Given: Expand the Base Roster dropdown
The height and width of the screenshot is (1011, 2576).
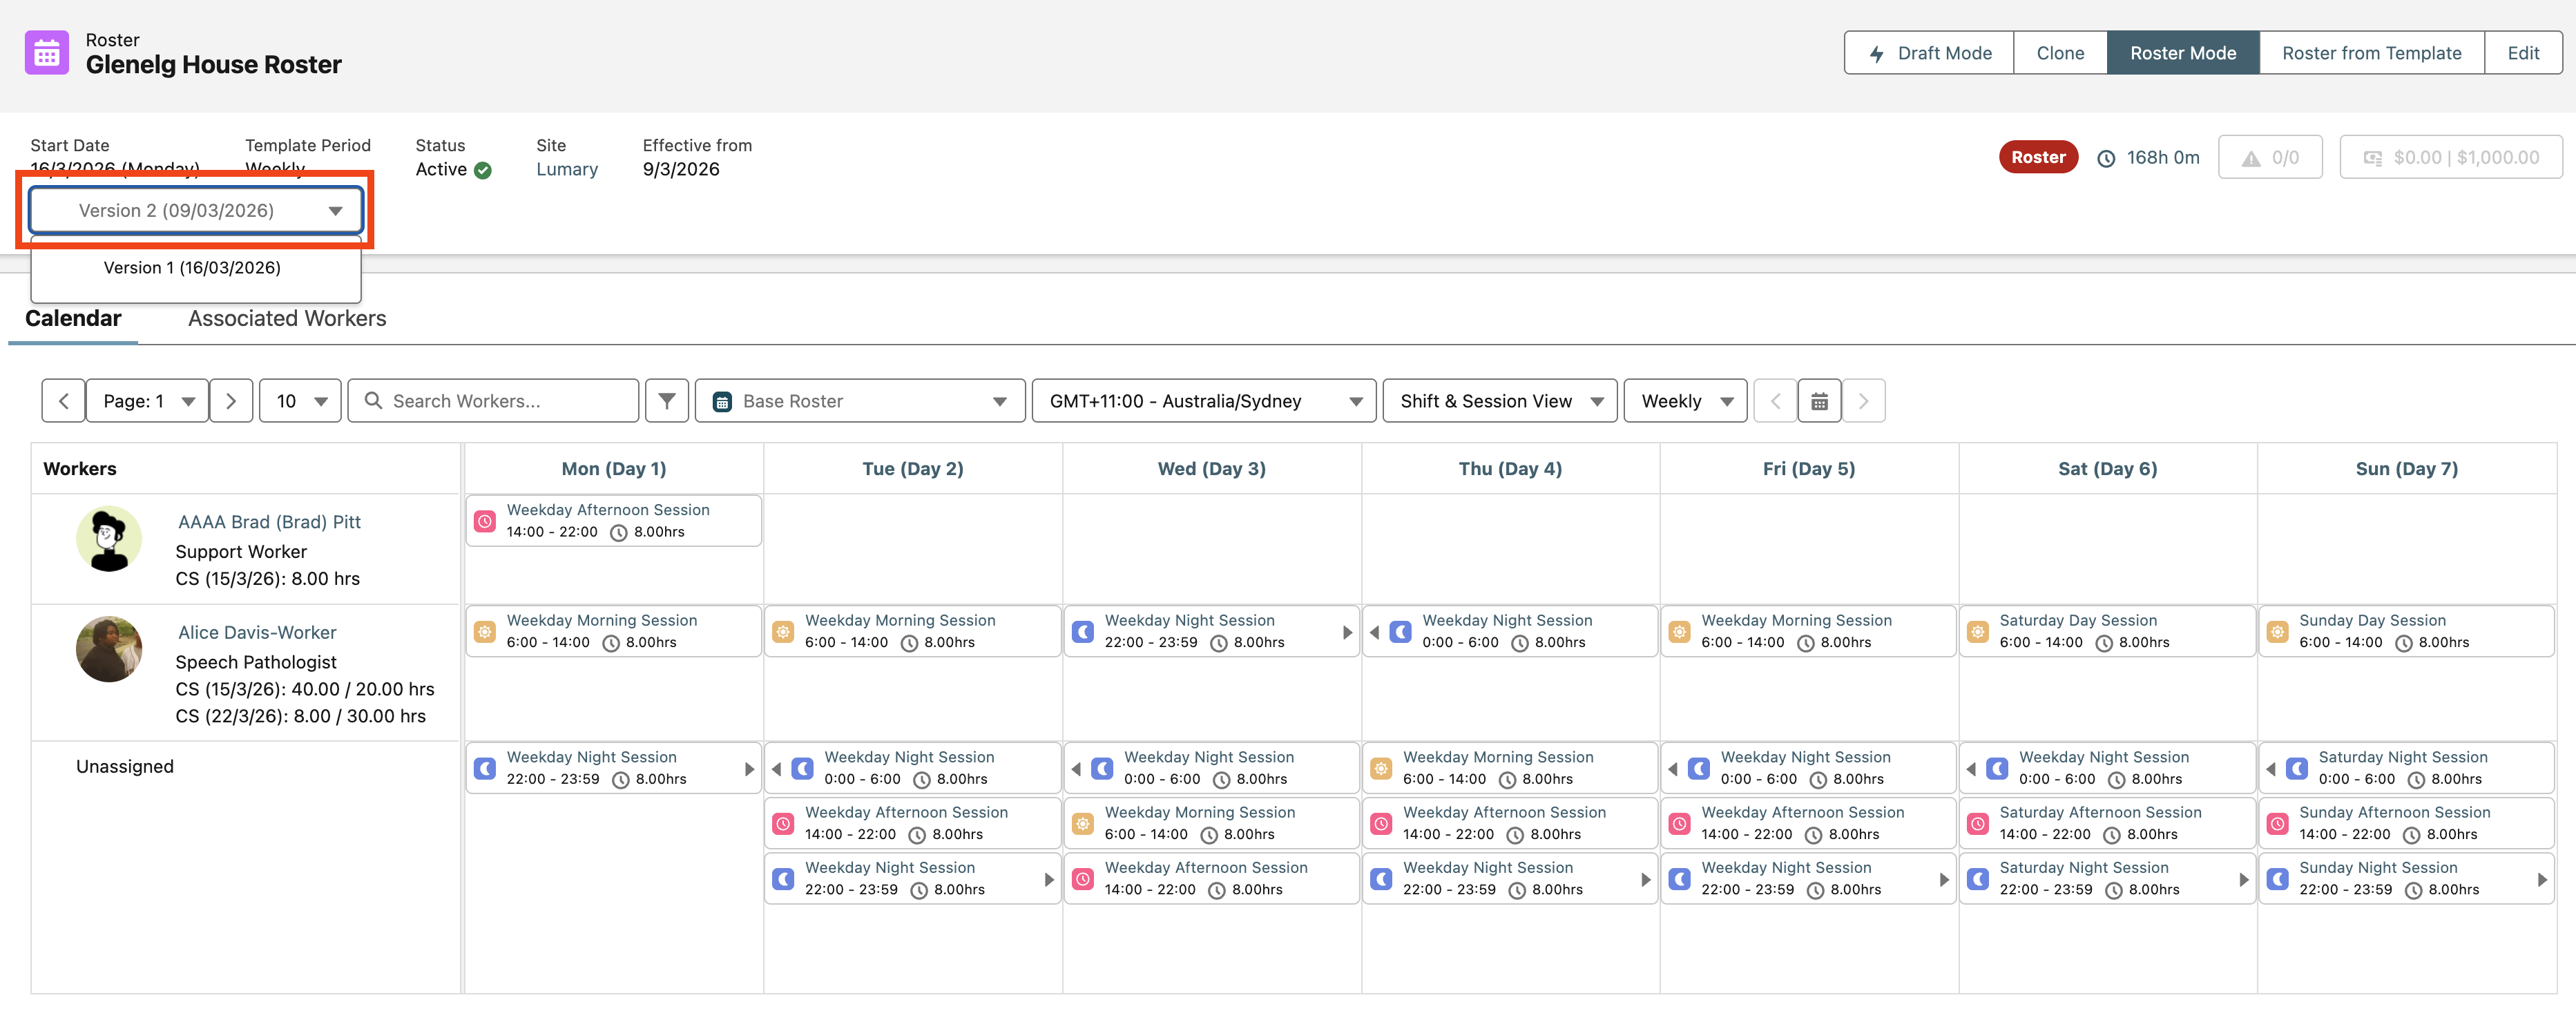Looking at the screenshot, I should click(x=859, y=401).
